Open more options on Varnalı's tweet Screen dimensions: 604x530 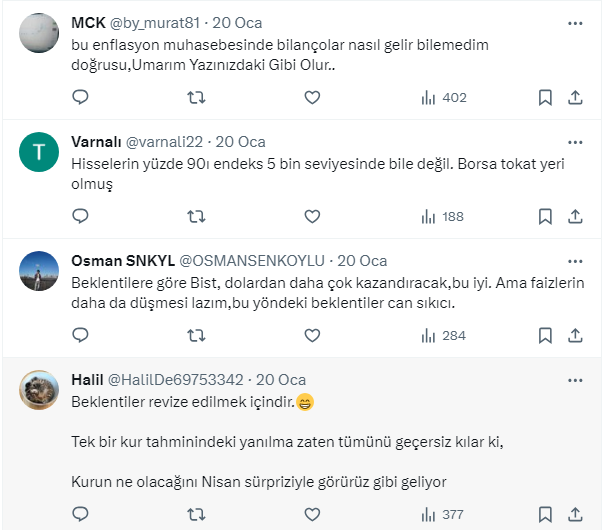click(575, 141)
